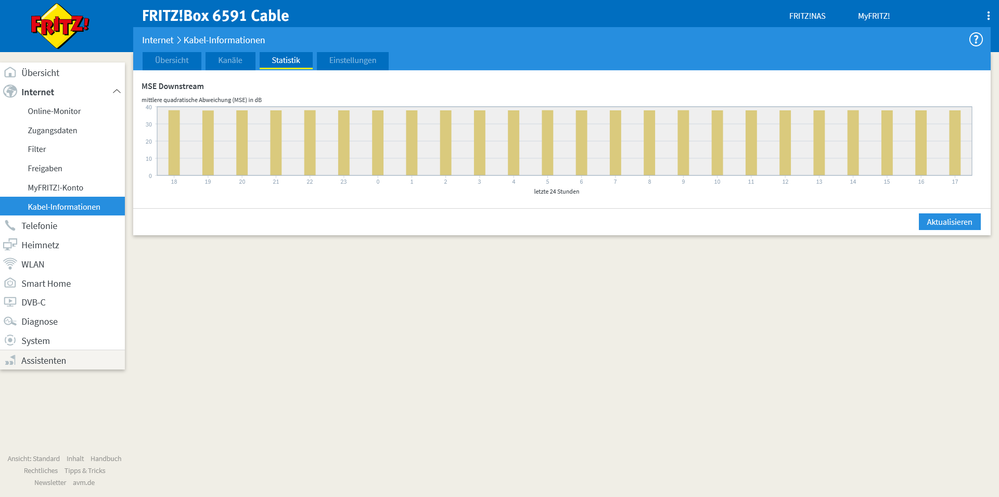Click the MSE bar for hour 18

pyautogui.click(x=174, y=143)
